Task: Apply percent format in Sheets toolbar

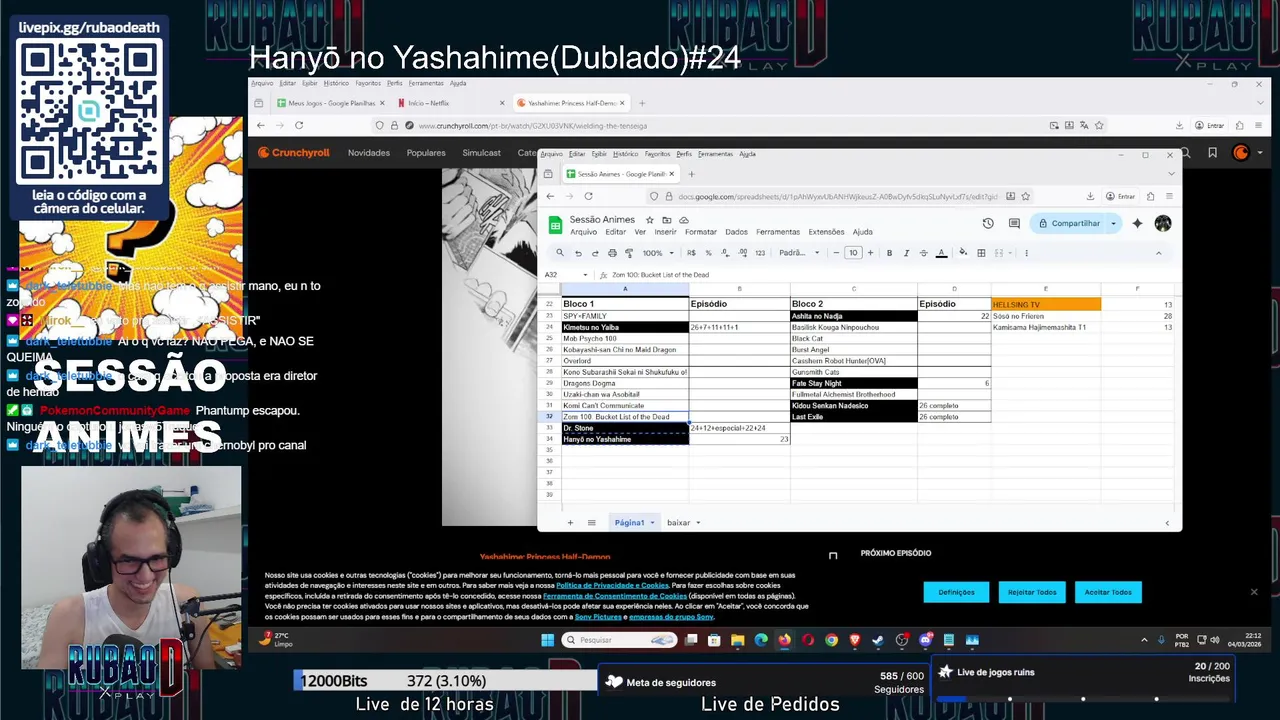Action: click(708, 253)
